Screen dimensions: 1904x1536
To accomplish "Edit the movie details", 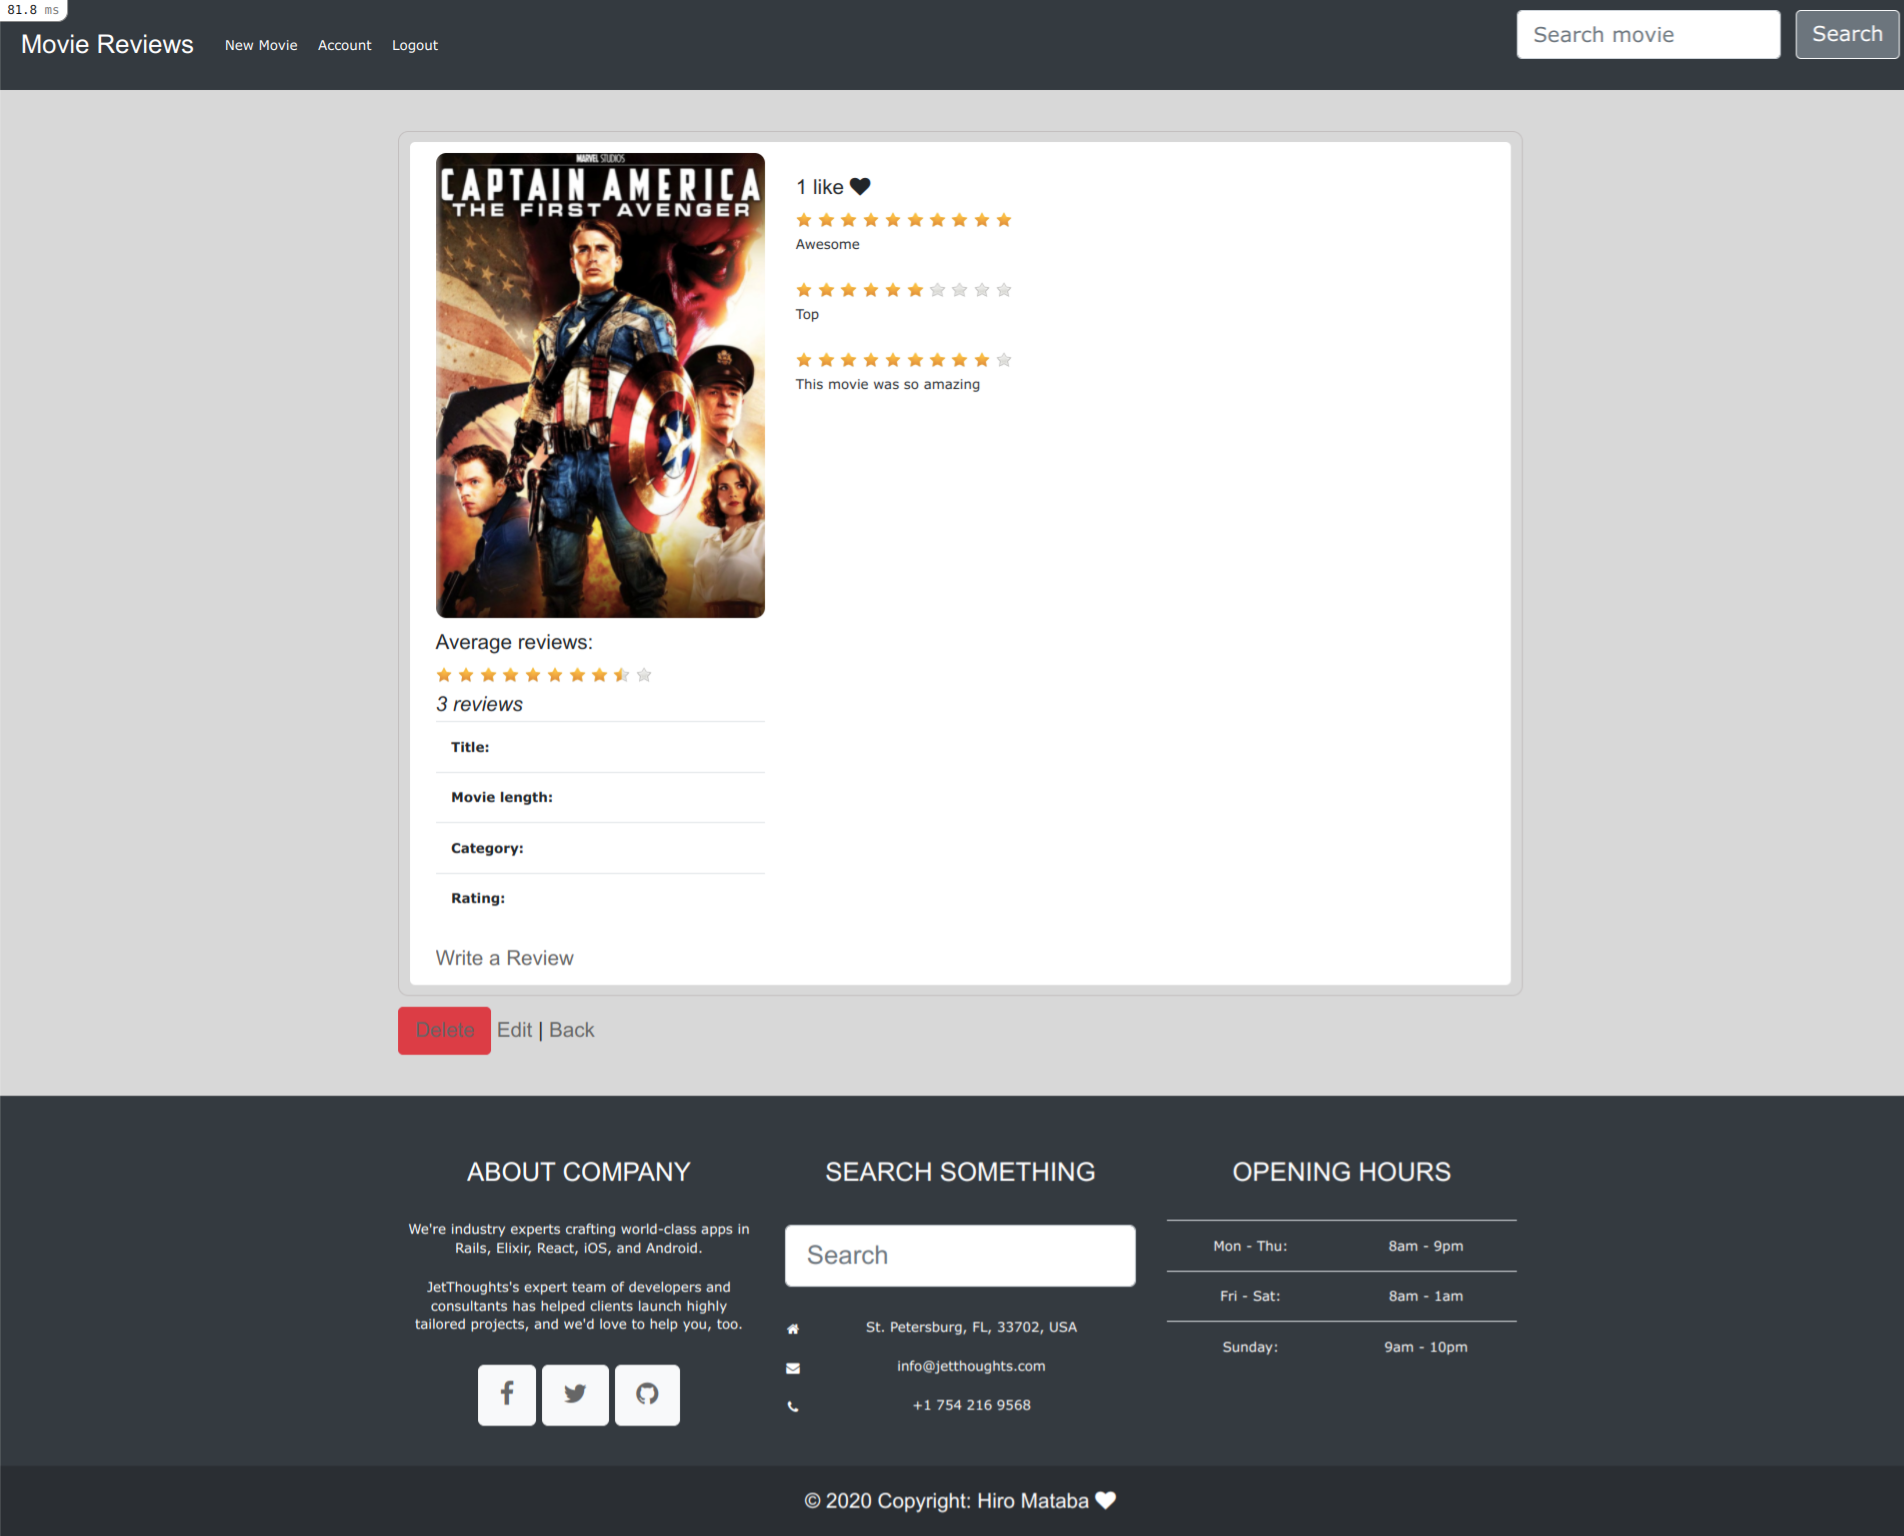I will click(515, 1030).
